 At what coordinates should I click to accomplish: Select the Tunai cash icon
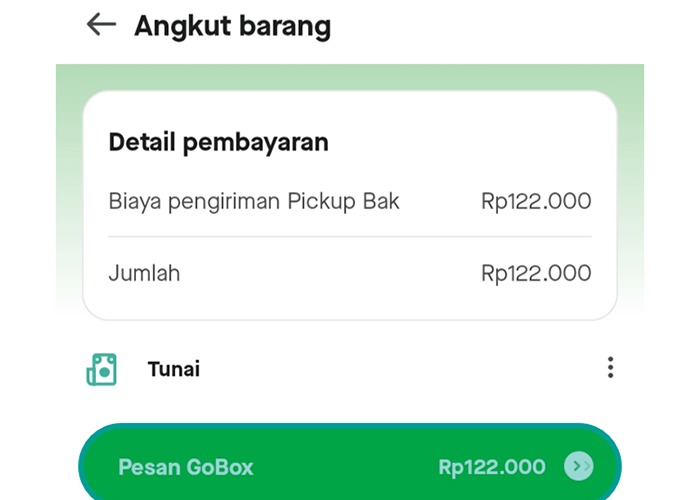click(102, 369)
